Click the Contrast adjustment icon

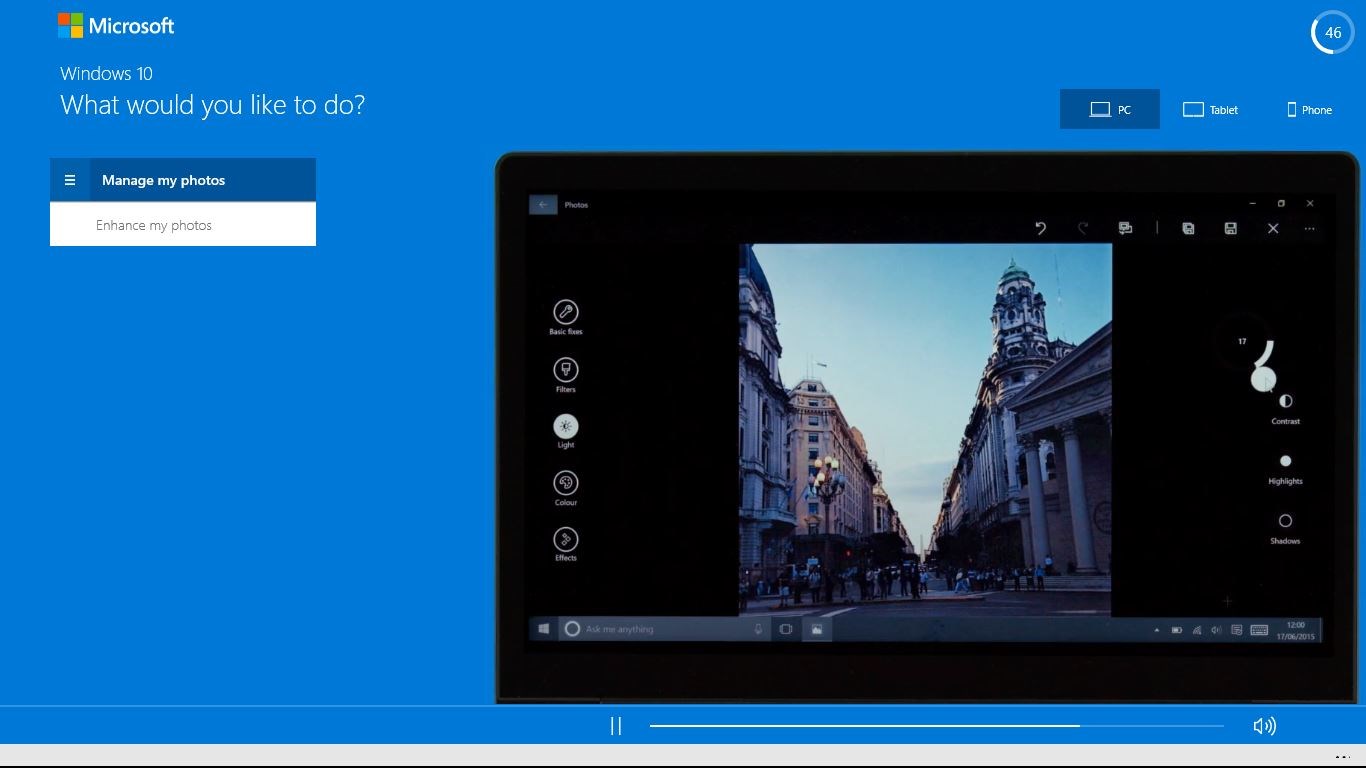point(1285,401)
